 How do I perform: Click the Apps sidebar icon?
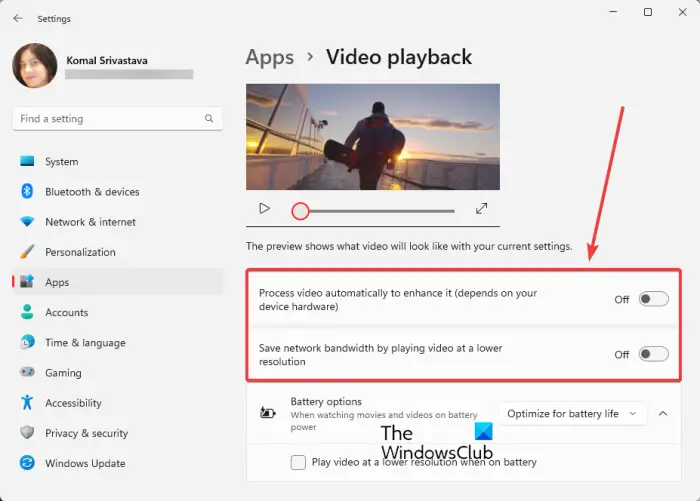point(27,282)
